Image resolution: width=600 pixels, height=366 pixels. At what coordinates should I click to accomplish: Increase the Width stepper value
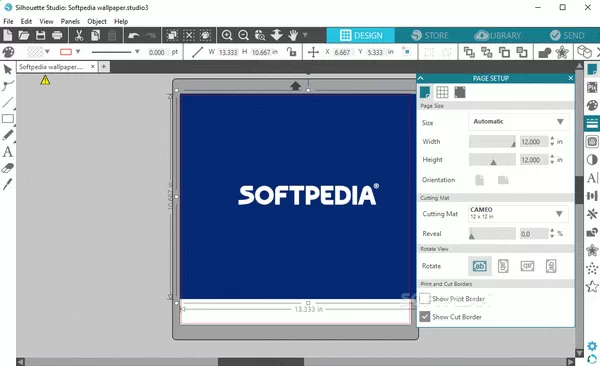pyautogui.click(x=552, y=139)
